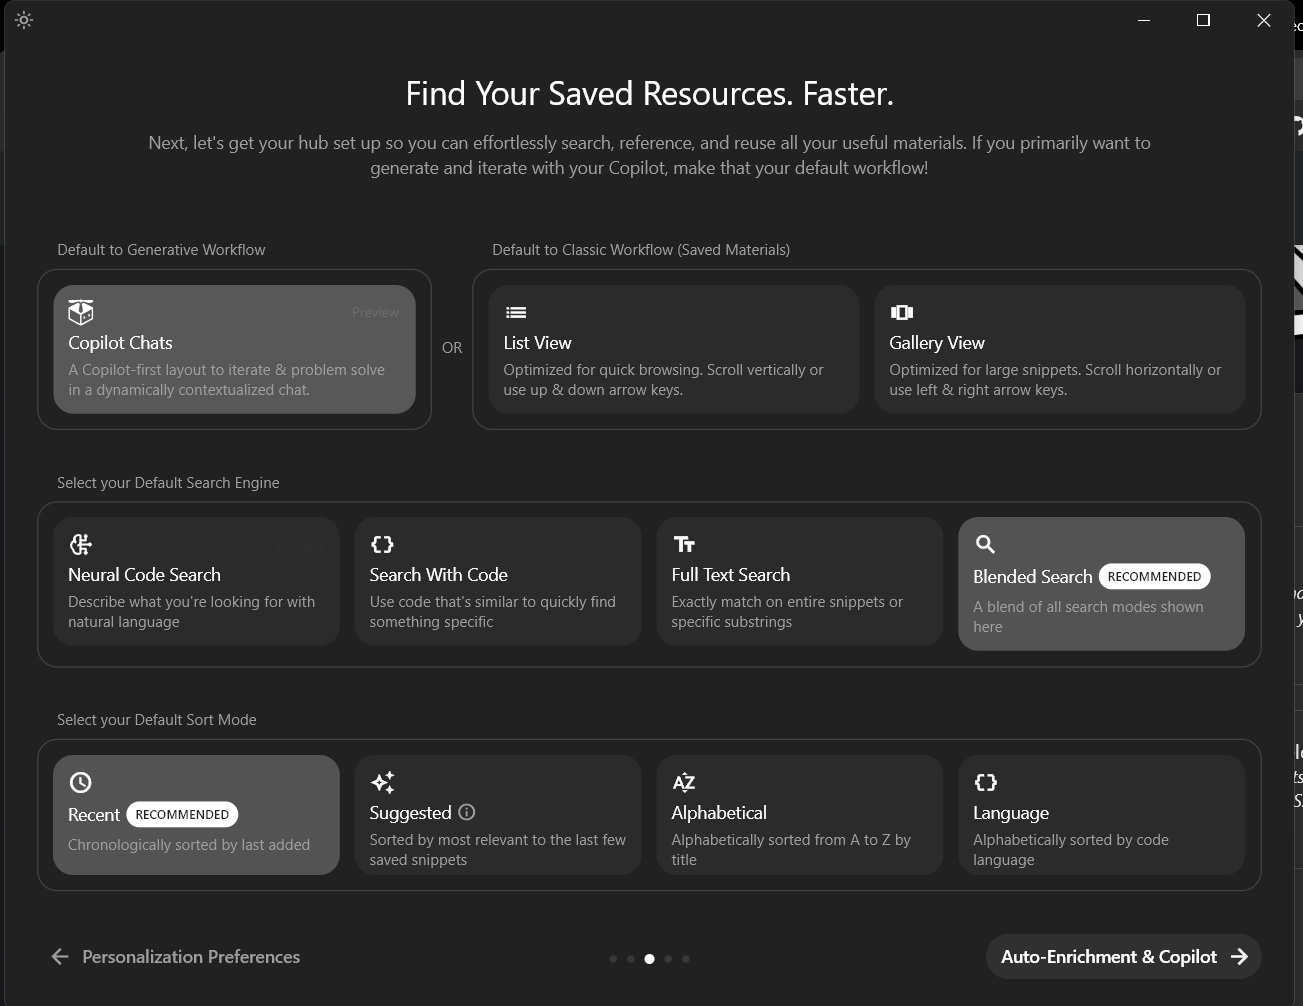Screen dimensions: 1303x1006
Task: Click the List View bullet-list icon
Action: pyautogui.click(x=515, y=311)
